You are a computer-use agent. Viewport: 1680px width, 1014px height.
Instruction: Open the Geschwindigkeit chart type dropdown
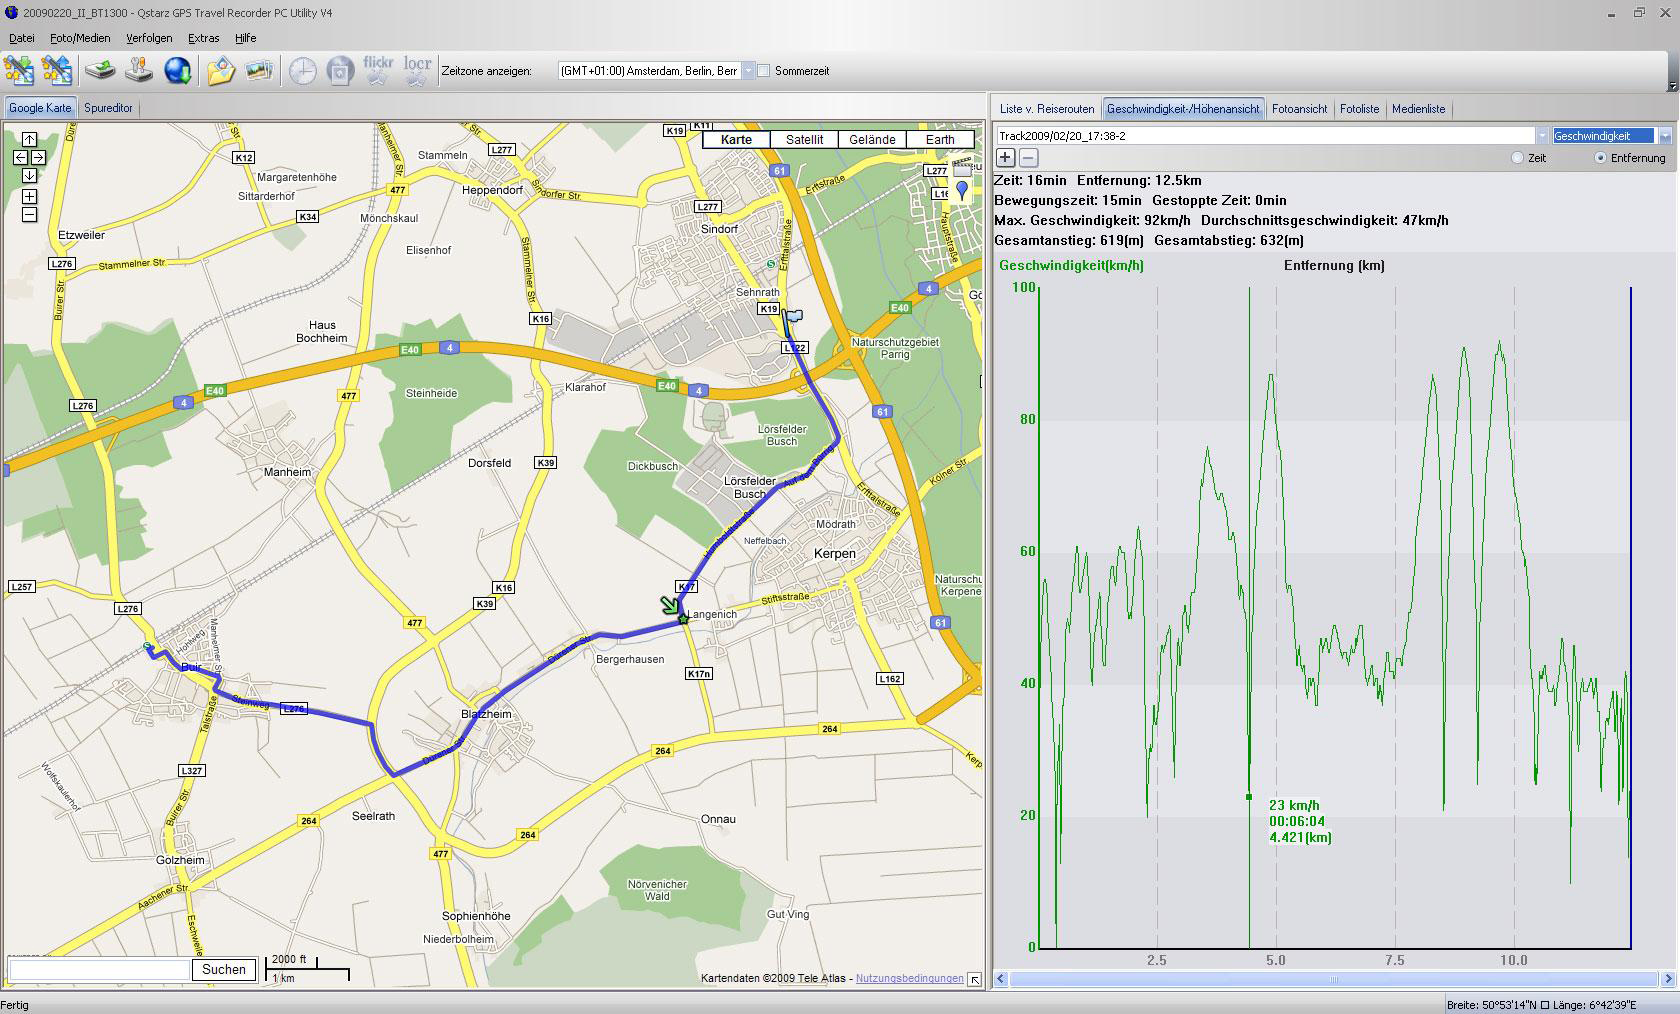(1664, 136)
